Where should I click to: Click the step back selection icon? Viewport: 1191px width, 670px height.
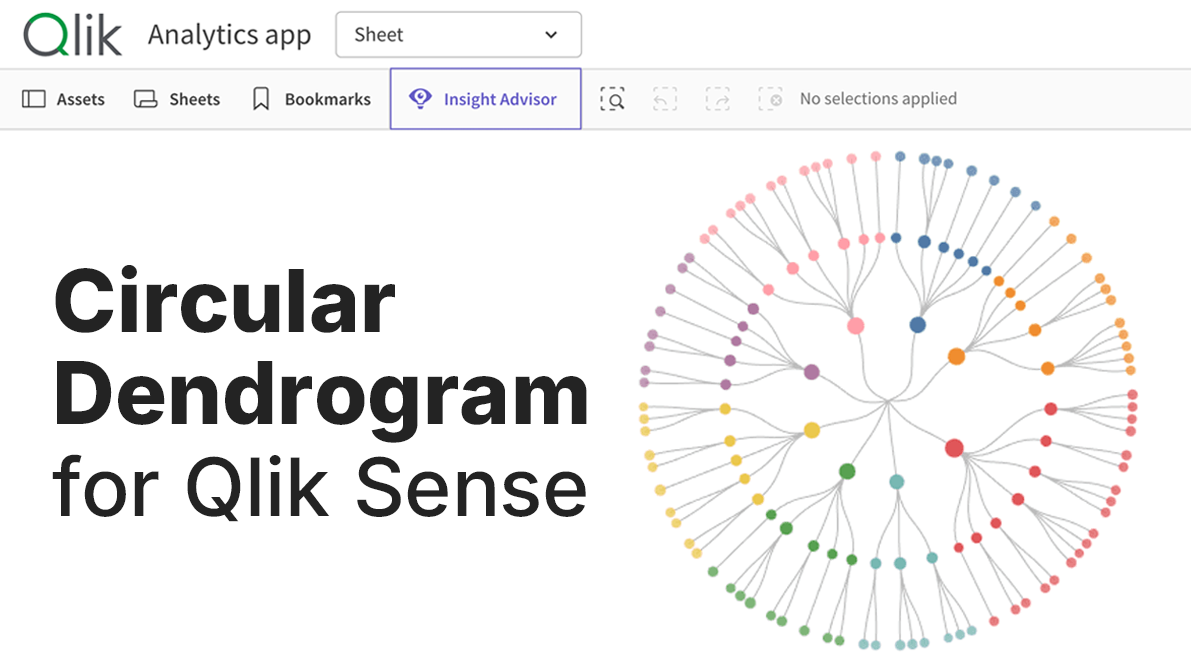(x=665, y=99)
